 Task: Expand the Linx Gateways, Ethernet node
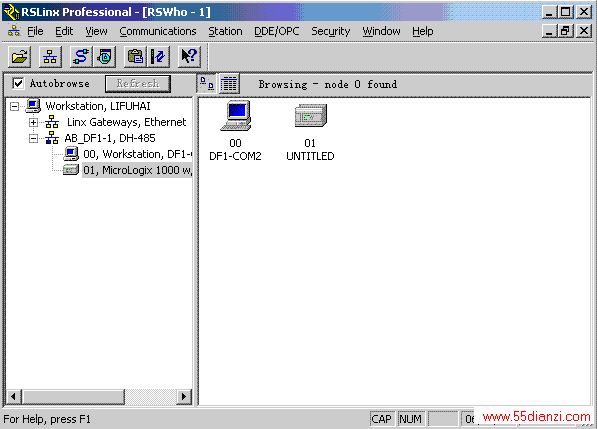[34, 122]
